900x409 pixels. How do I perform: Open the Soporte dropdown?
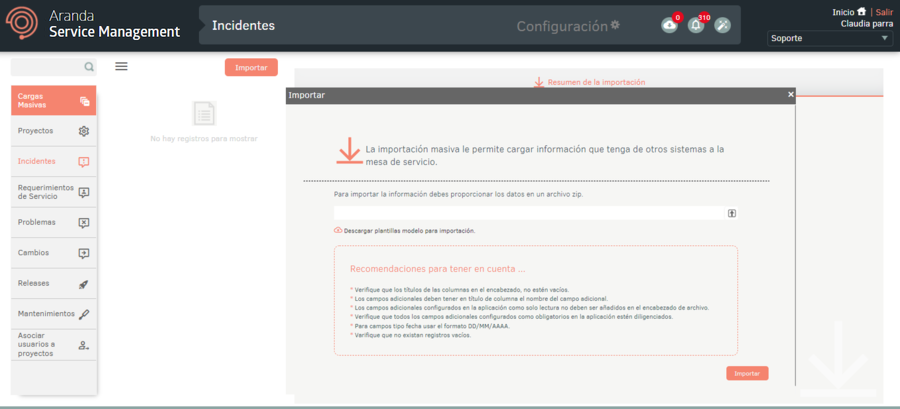pos(829,38)
